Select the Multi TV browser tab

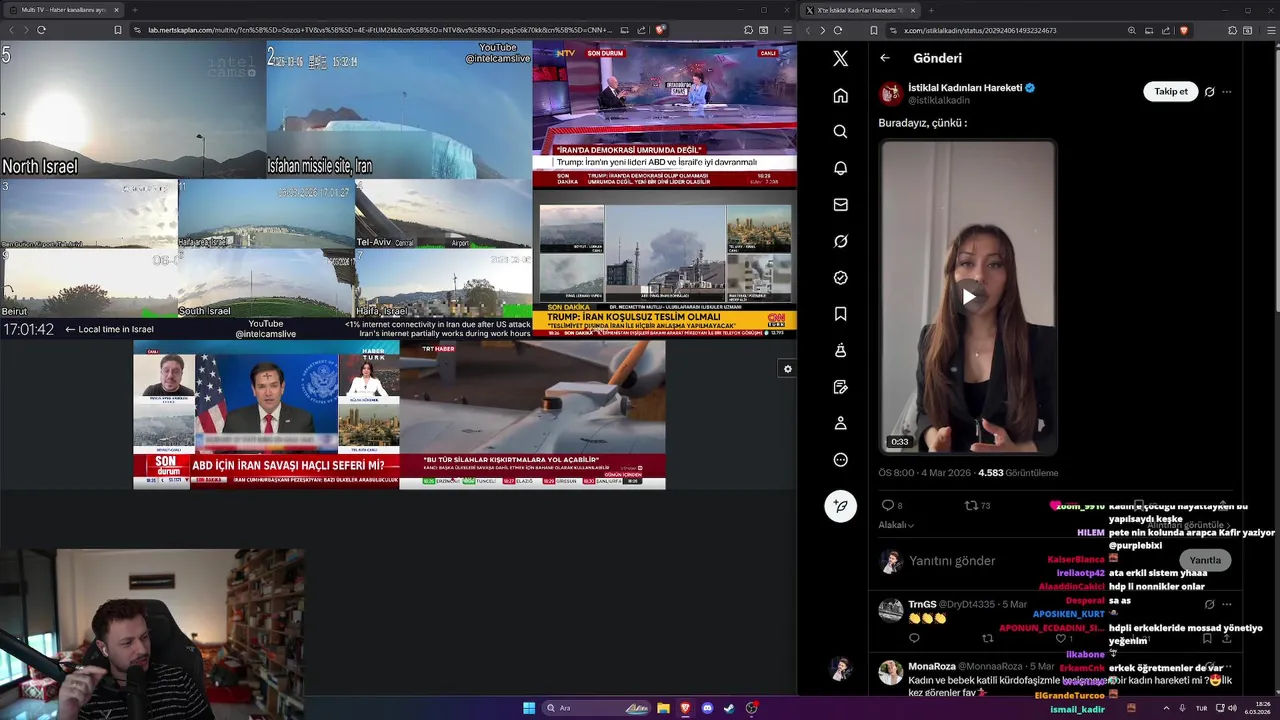click(x=64, y=10)
